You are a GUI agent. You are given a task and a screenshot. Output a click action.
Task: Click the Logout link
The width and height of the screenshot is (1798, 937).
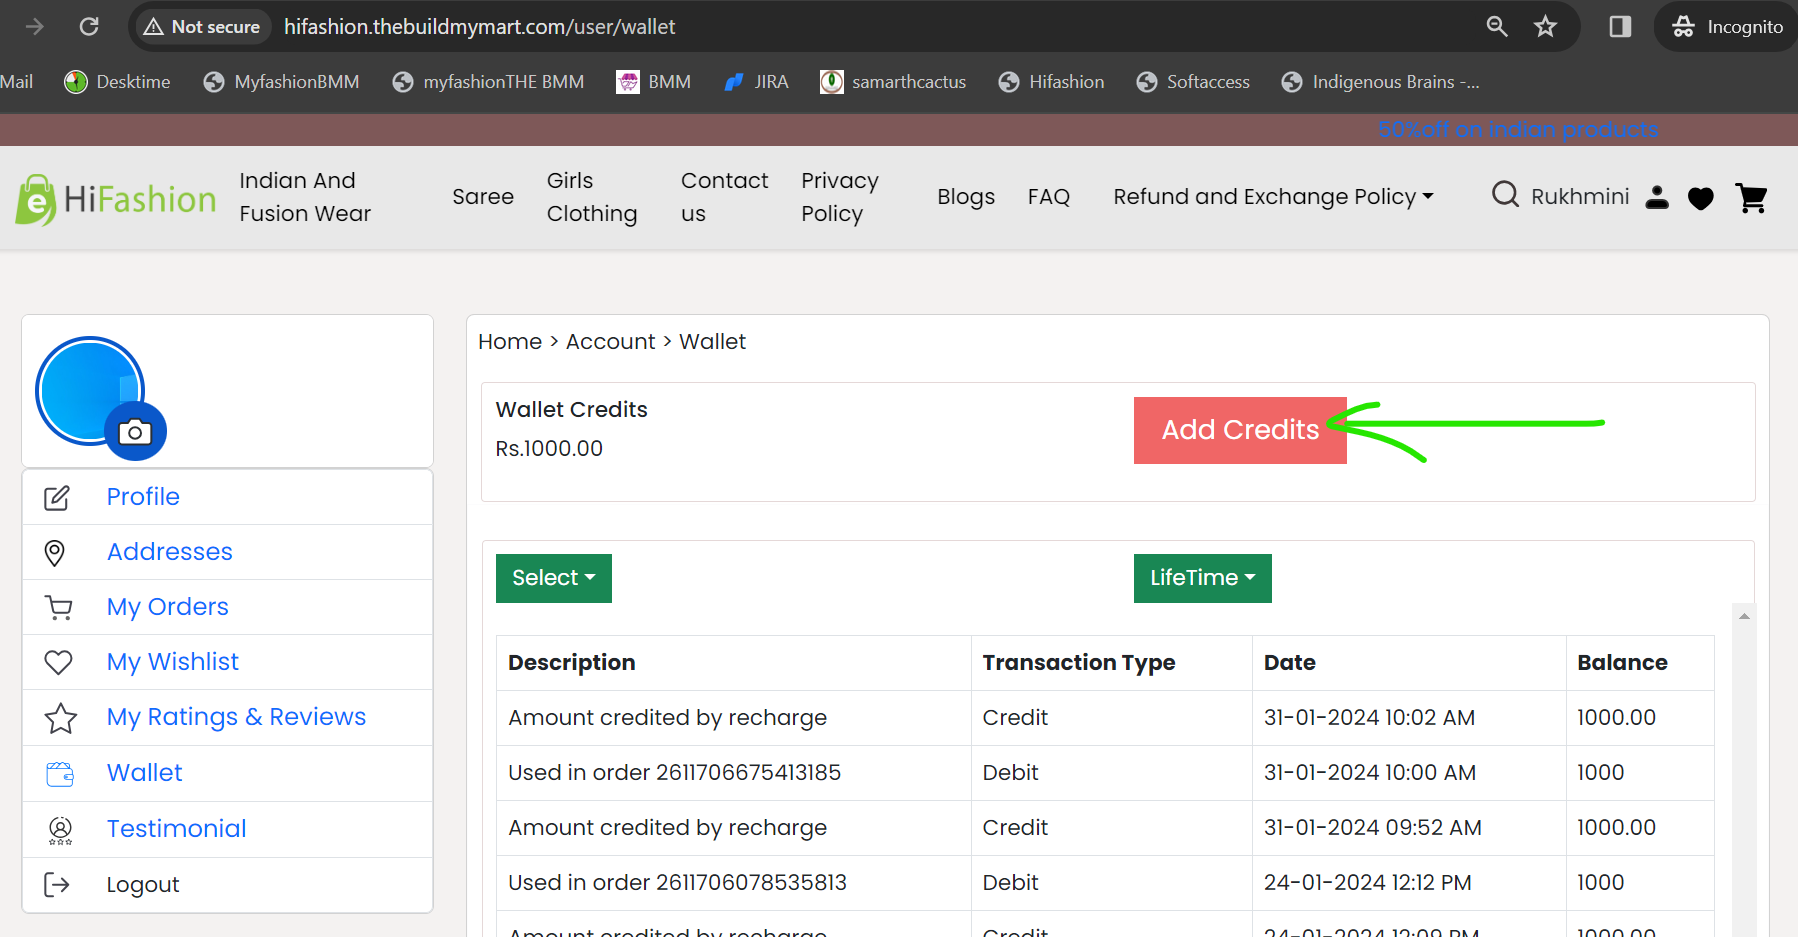click(143, 885)
